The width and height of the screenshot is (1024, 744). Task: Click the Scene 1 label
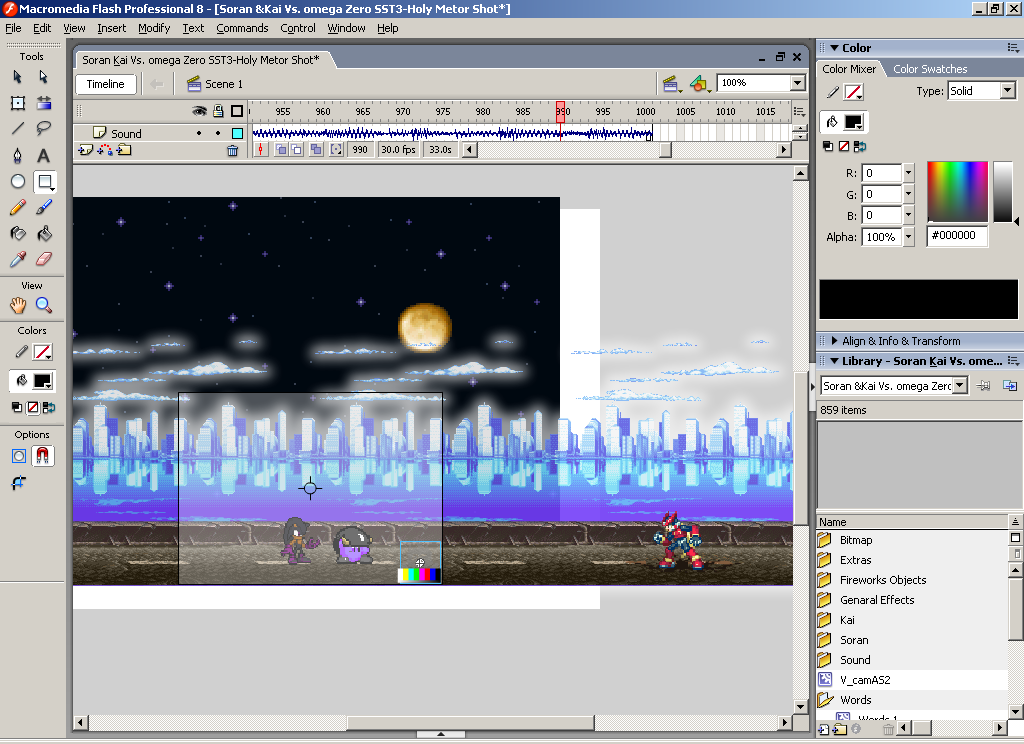[x=223, y=84]
